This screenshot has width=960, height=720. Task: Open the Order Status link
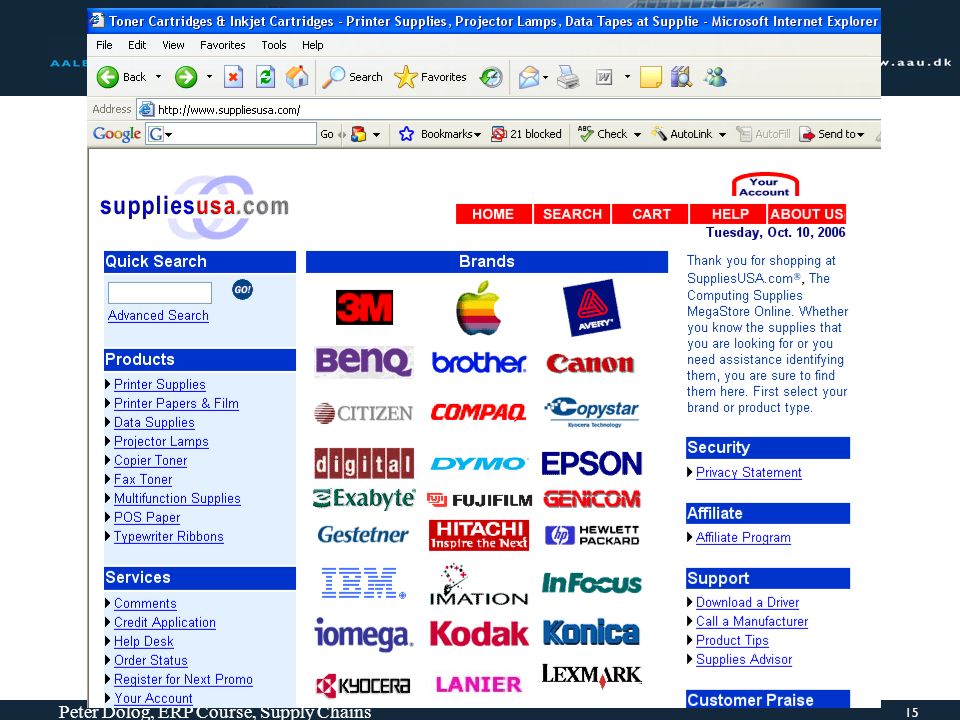pyautogui.click(x=151, y=661)
